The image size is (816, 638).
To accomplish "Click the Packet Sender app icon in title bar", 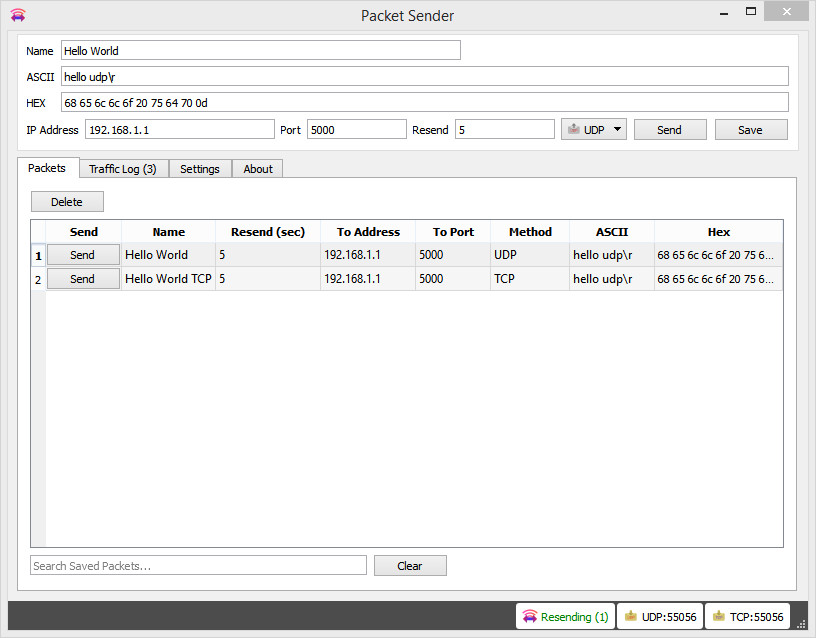I will pyautogui.click(x=18, y=15).
